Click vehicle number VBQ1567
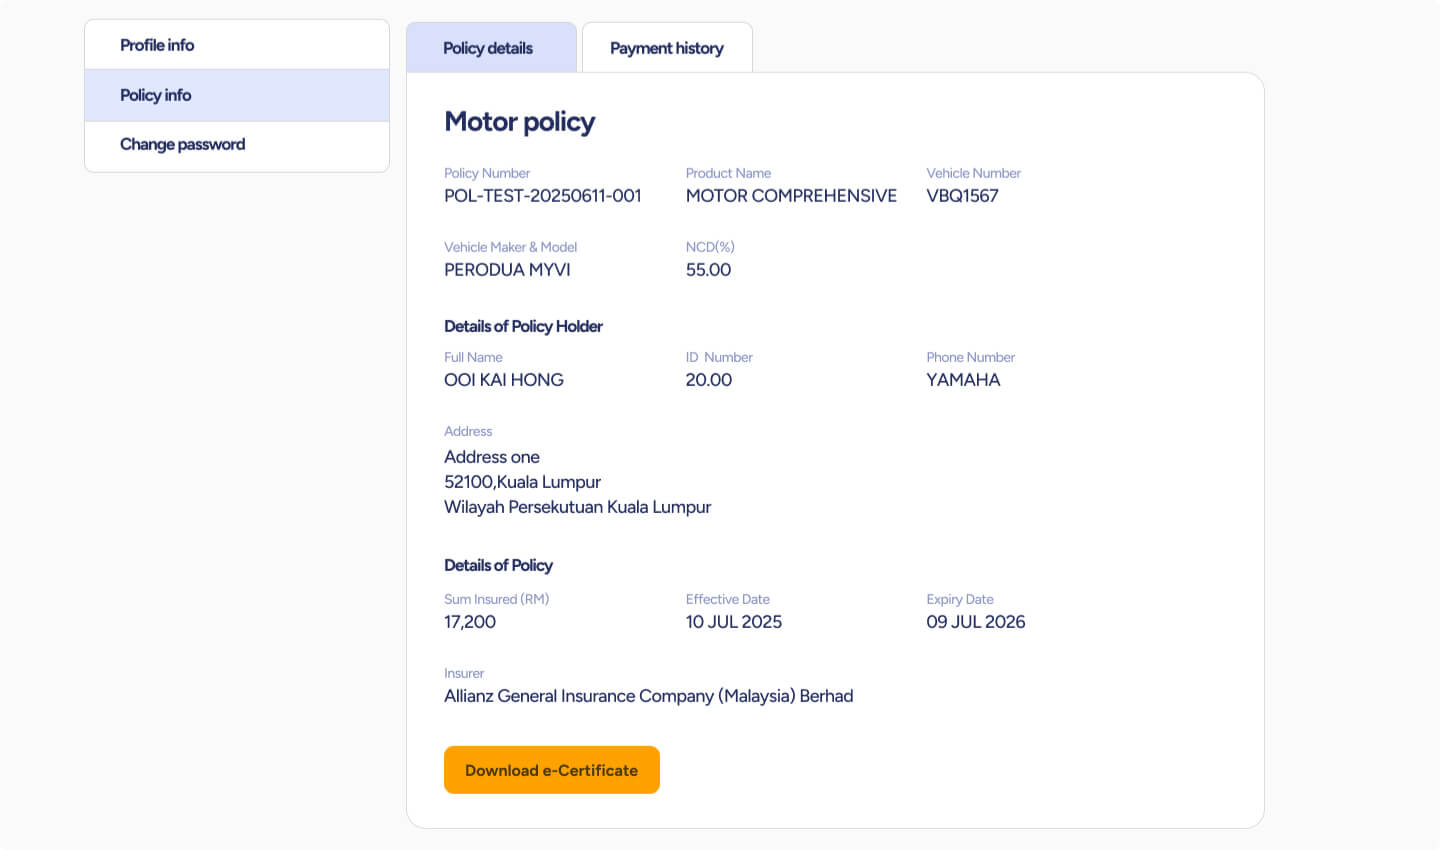This screenshot has height=850, width=1440. [962, 196]
